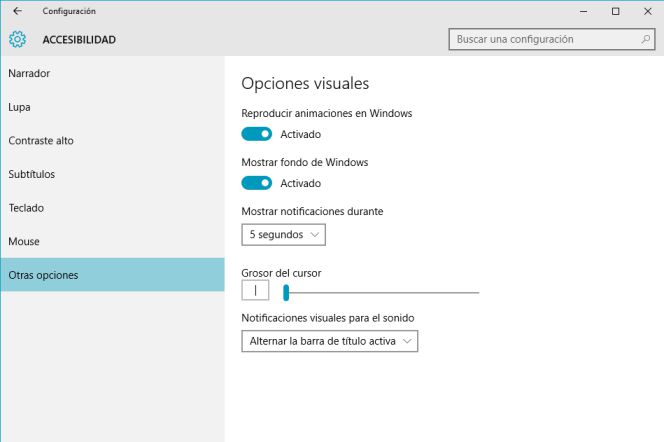
Task: Open the Lupa section
Action: pos(112,107)
